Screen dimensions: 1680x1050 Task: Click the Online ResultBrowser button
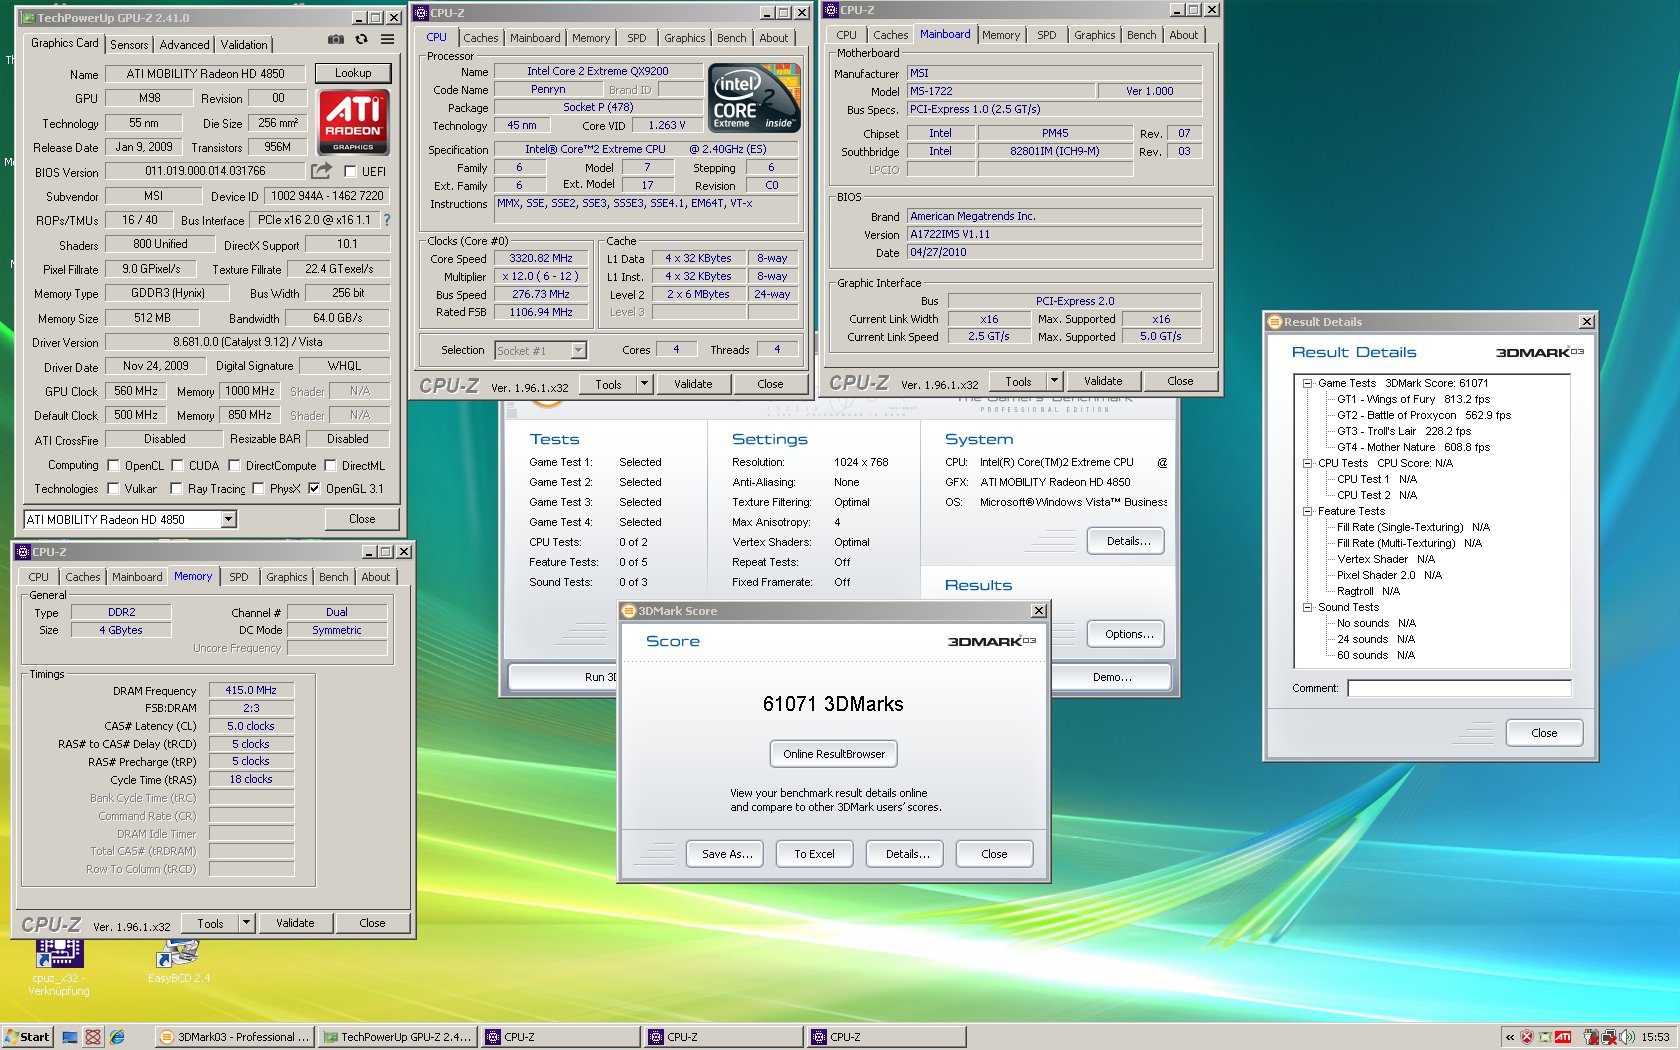click(834, 754)
